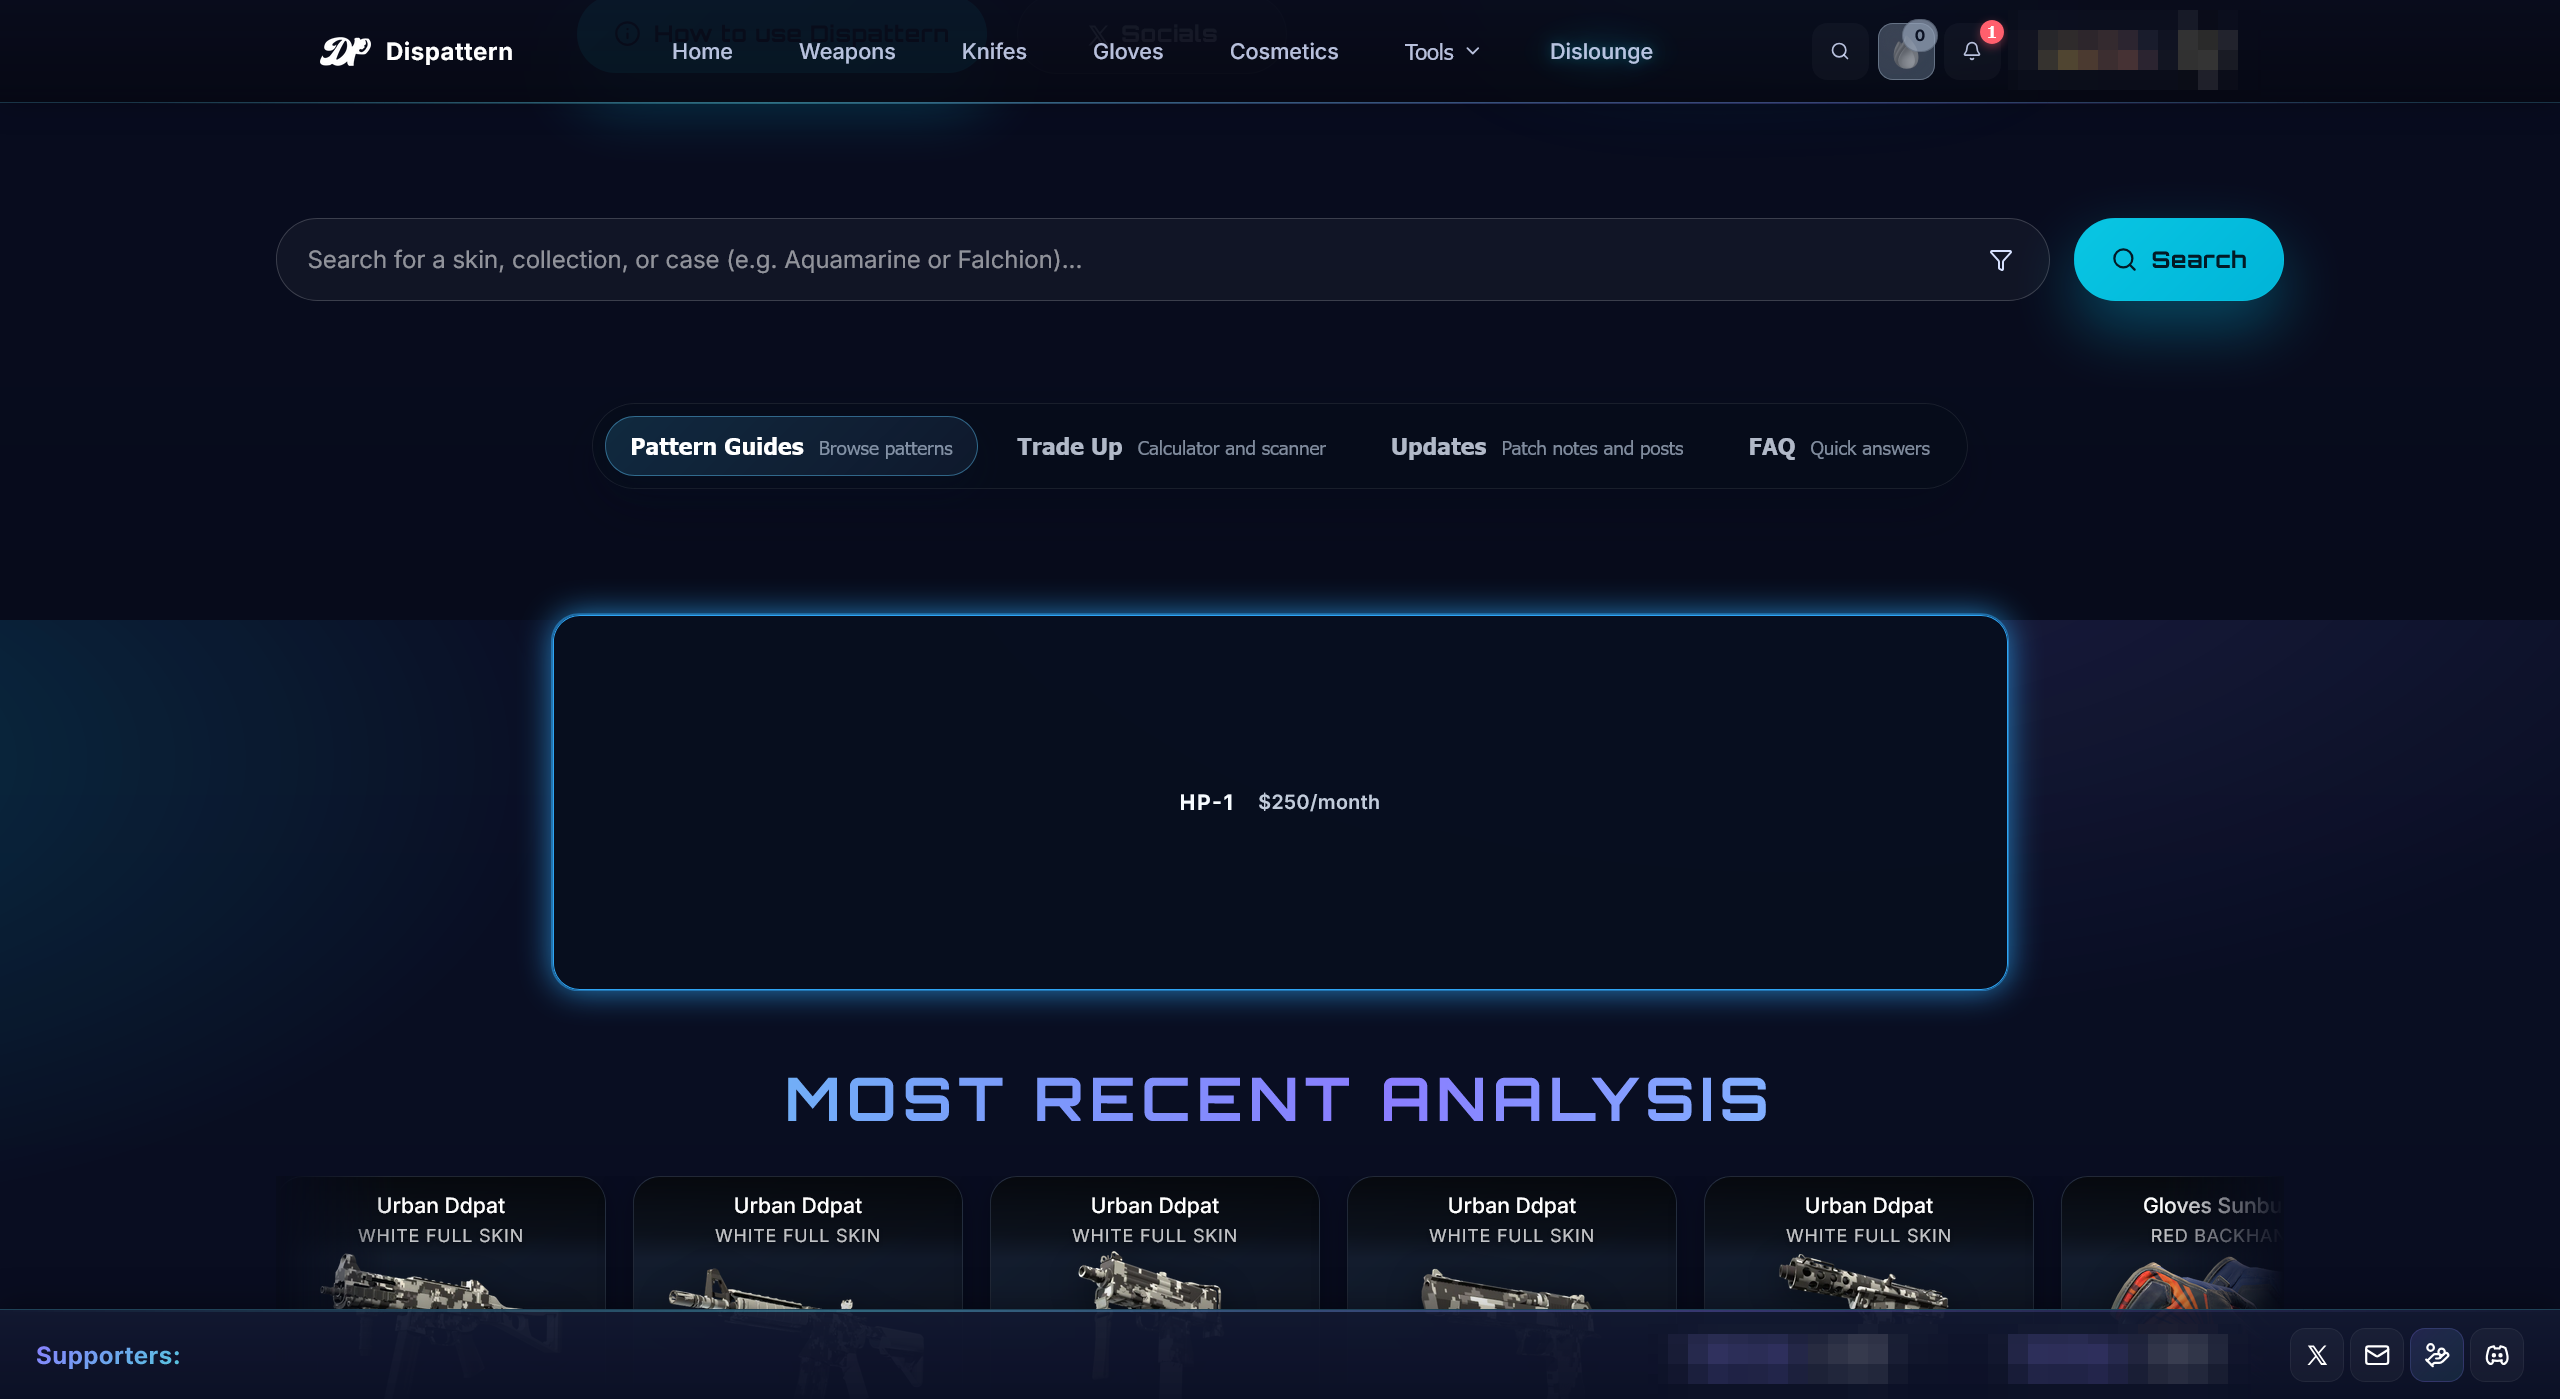Screen dimensions: 2560x1399
Task: Open the Discord icon link
Action: click(x=2497, y=1355)
